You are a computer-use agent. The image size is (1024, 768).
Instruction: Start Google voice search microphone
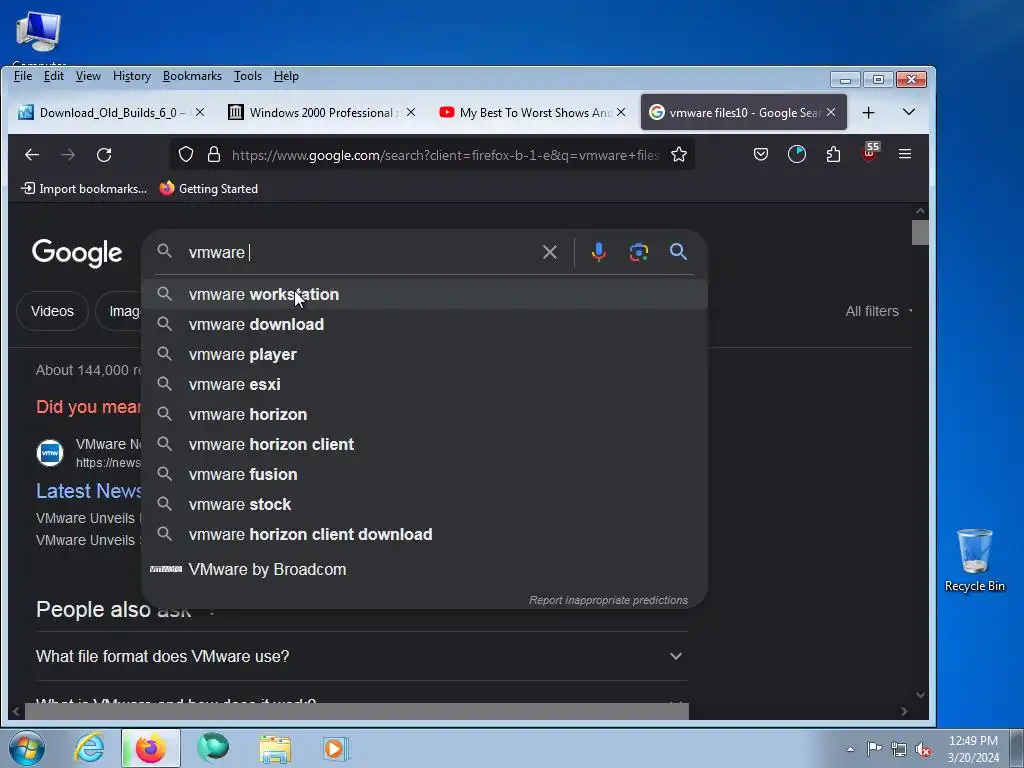pos(598,252)
